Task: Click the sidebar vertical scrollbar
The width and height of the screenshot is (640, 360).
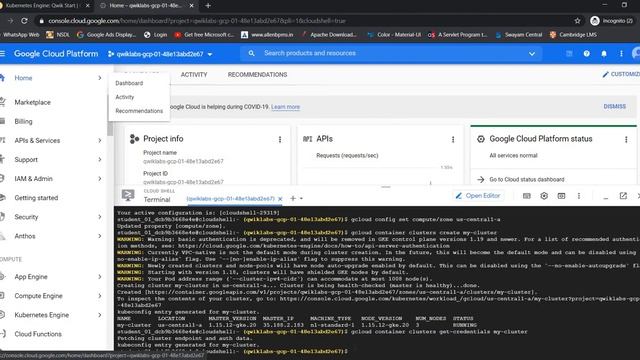Action: tap(110, 129)
